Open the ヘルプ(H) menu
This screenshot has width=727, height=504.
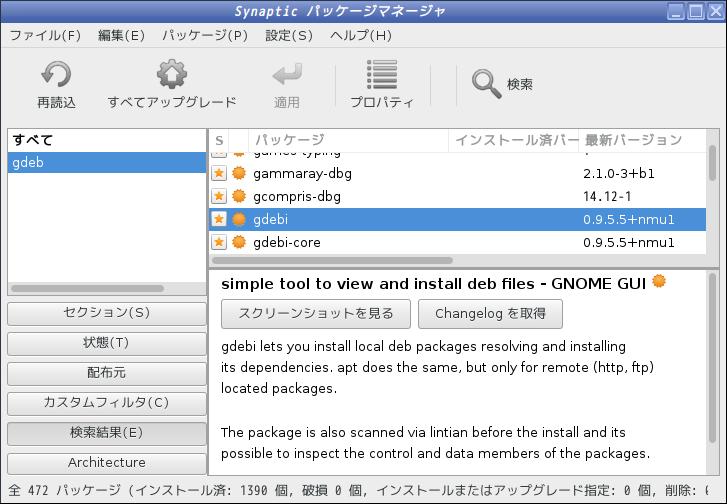pos(361,36)
